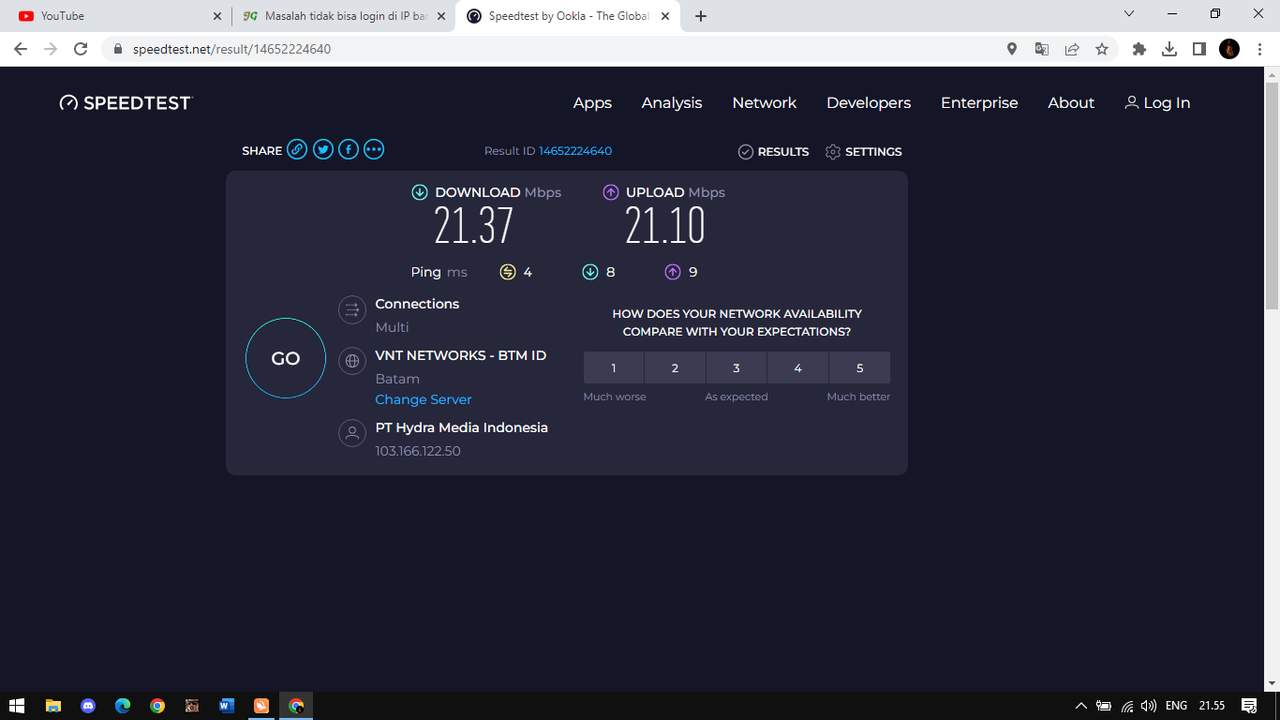Screen dimensions: 1280x720
Task: Open RESULTS history
Action: 773,152
